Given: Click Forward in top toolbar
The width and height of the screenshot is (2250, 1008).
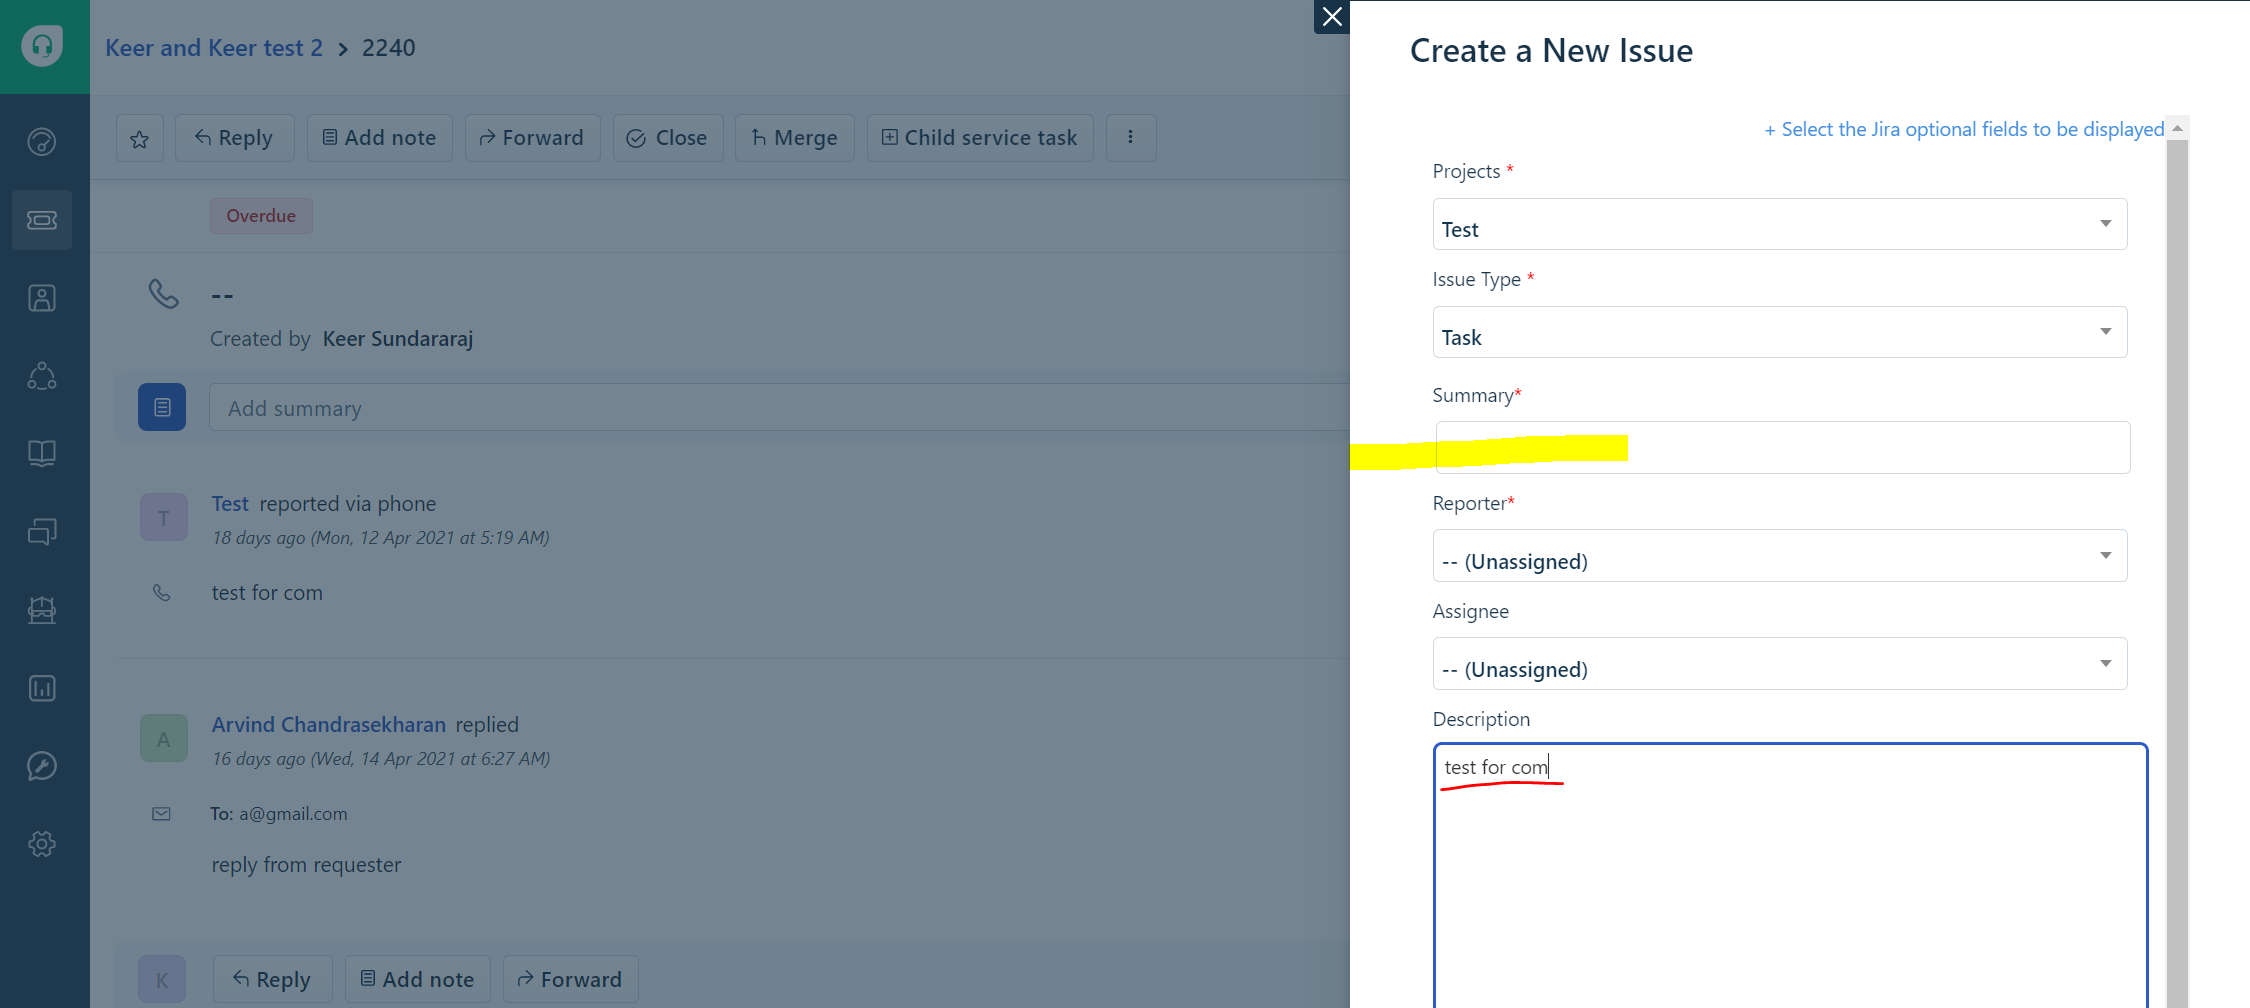Looking at the screenshot, I should [x=533, y=138].
